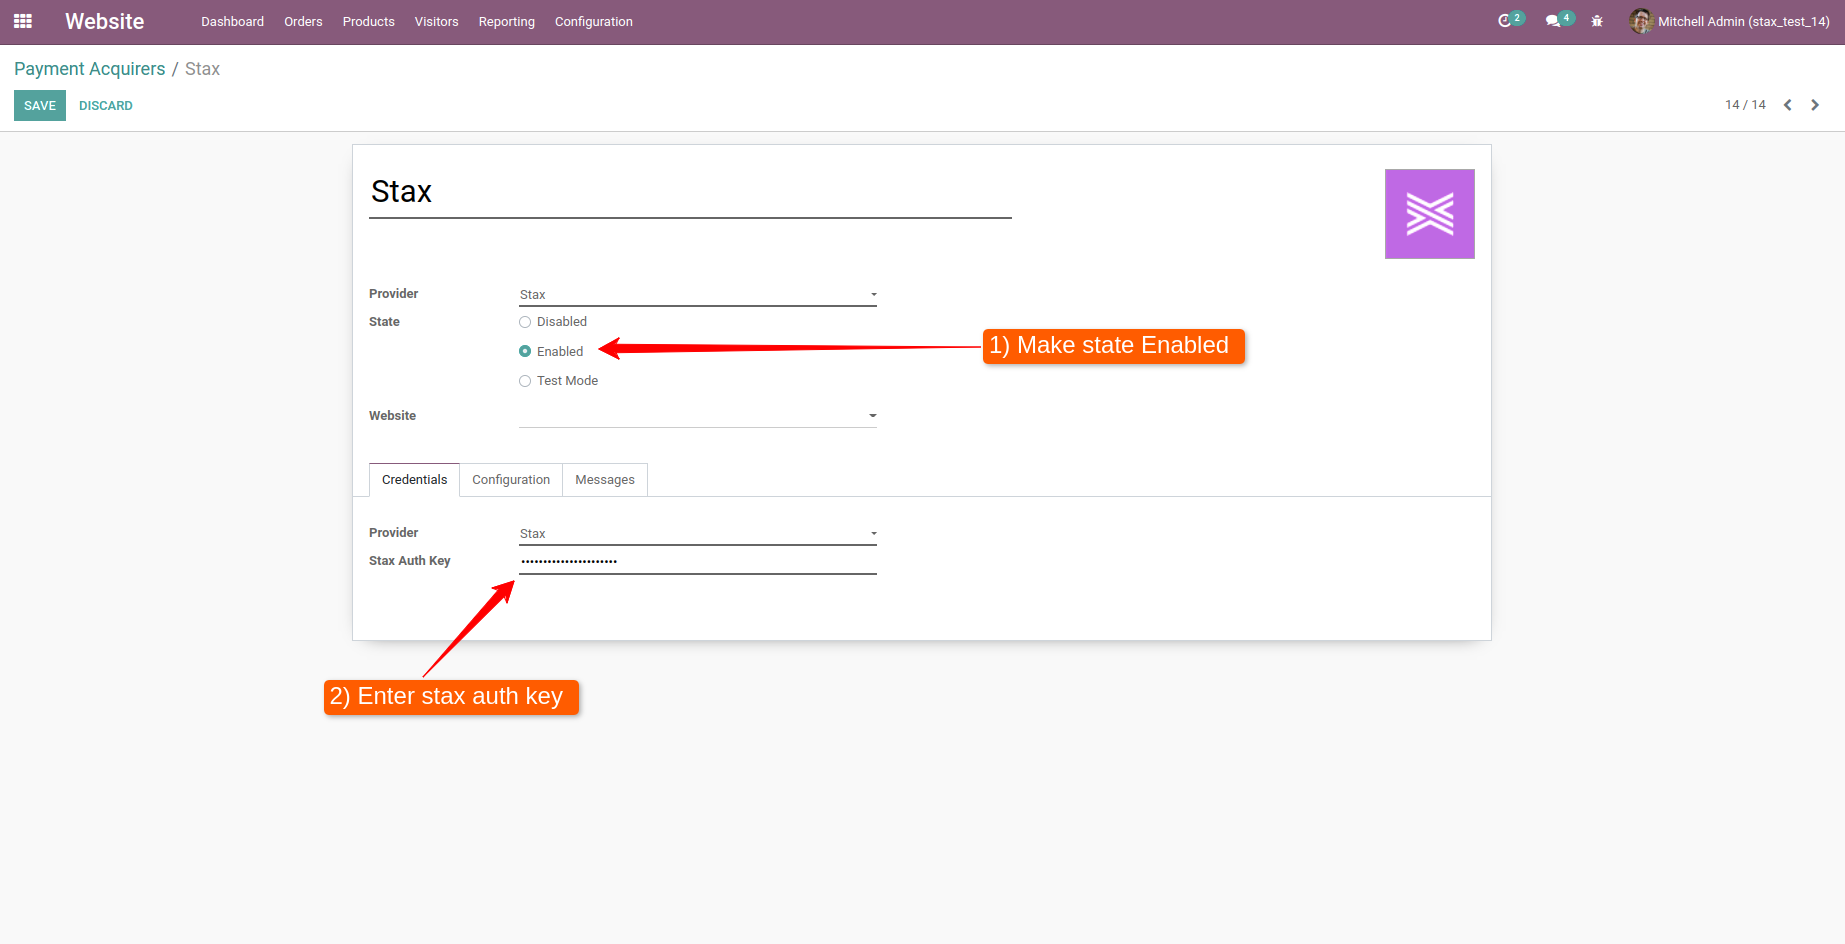Image resolution: width=1845 pixels, height=944 pixels.
Task: Open the debug bug icon
Action: (1597, 21)
